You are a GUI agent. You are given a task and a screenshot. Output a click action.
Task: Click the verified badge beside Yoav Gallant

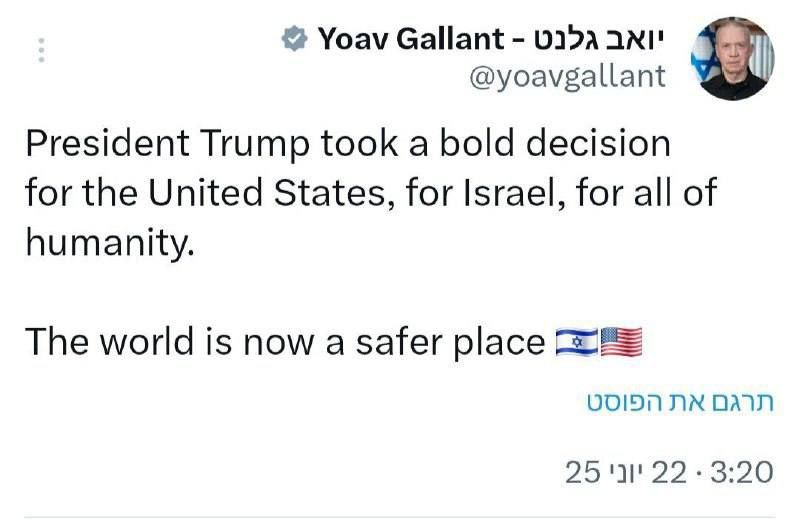tap(294, 39)
